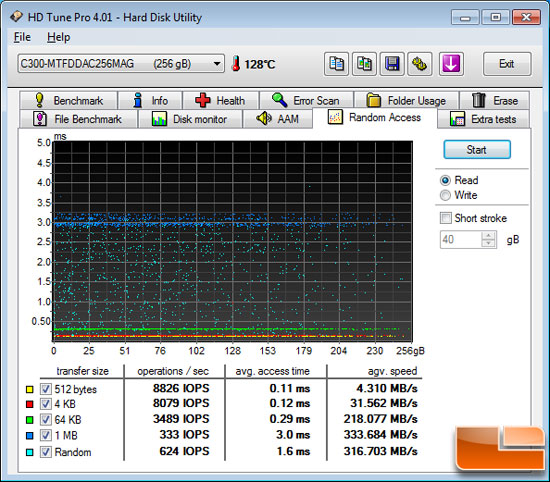
Task: Switch to the Disk monitor tab
Action: pos(190,119)
